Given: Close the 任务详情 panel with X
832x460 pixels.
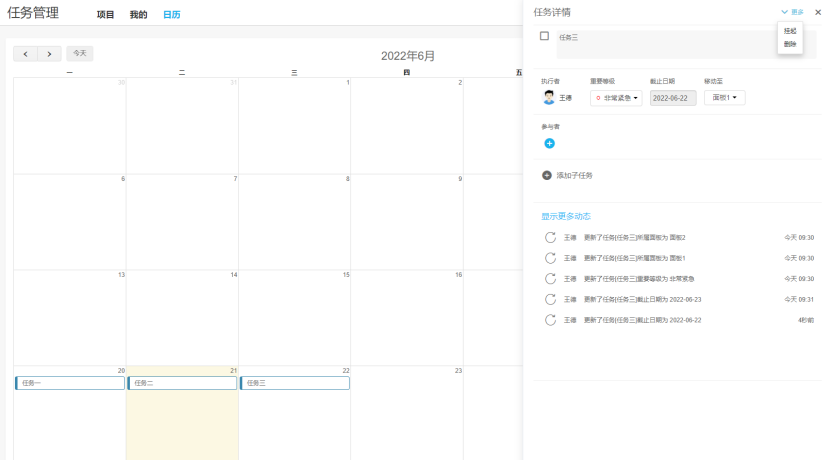Looking at the screenshot, I should (x=817, y=12).
